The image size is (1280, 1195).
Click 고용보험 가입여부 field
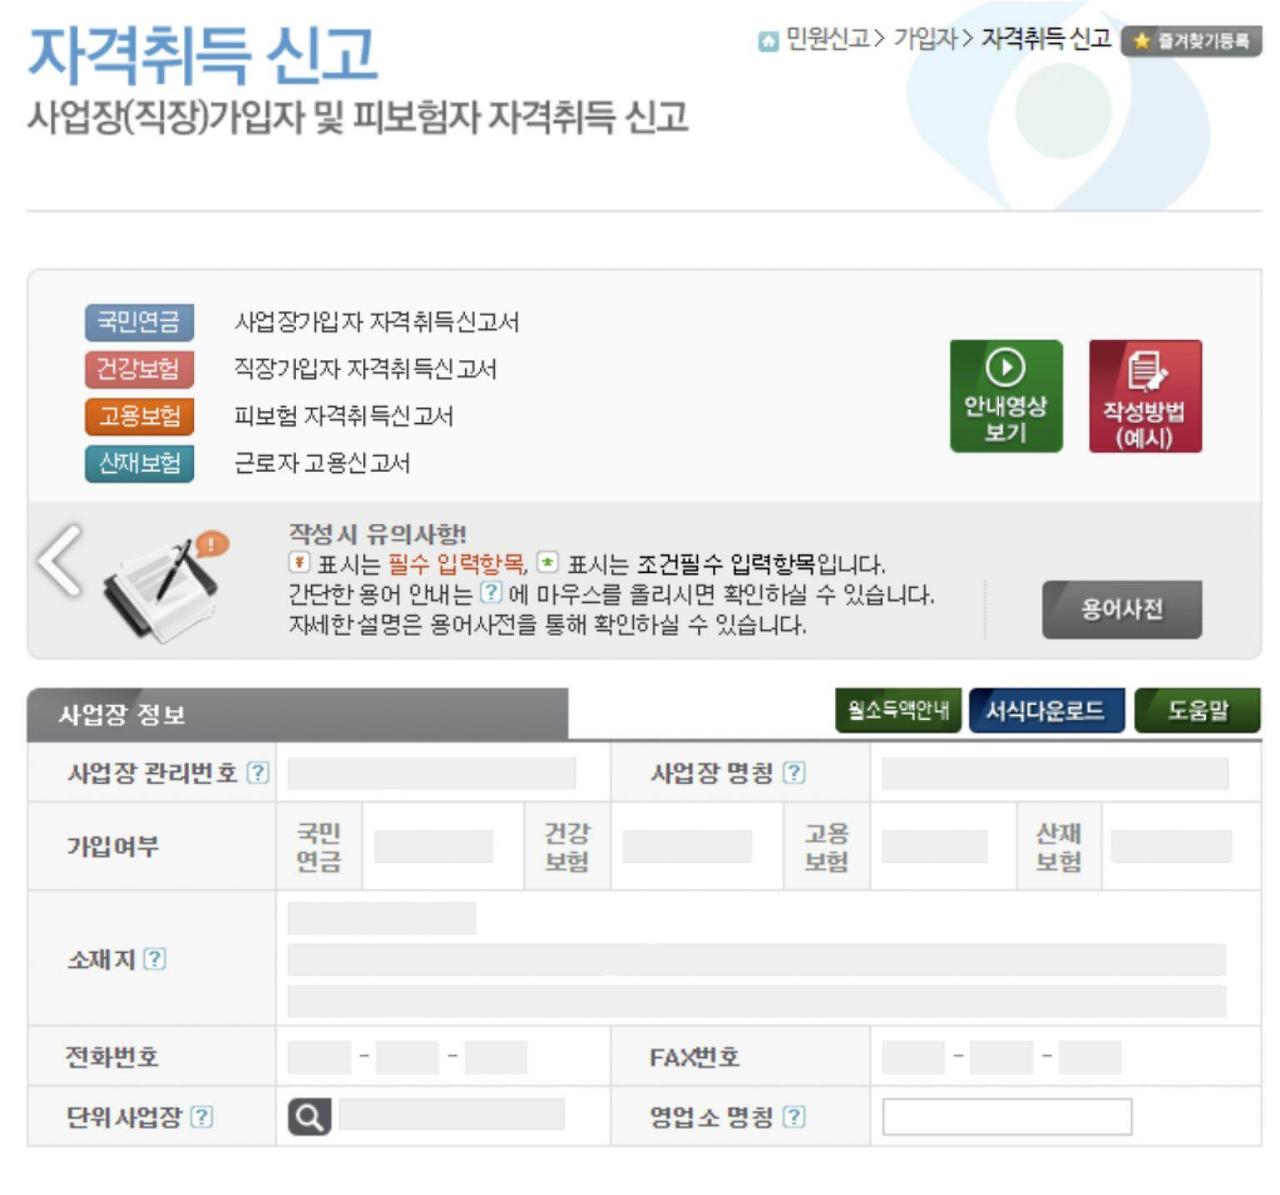pyautogui.click(x=935, y=846)
